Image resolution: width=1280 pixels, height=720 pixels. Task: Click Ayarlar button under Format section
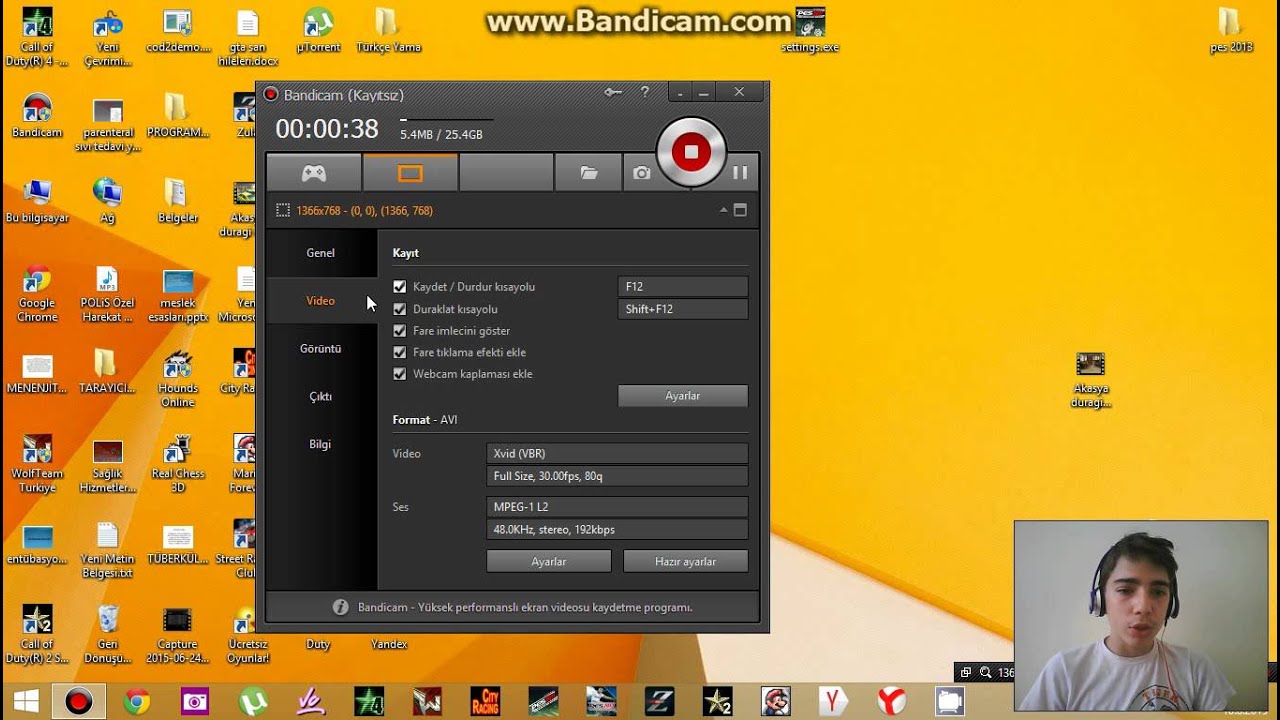549,562
